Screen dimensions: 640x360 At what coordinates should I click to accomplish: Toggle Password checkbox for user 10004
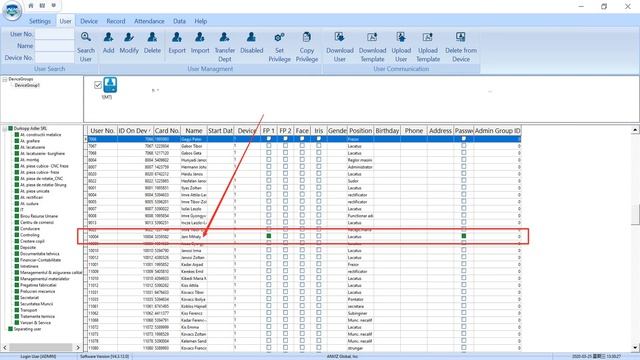464,236
